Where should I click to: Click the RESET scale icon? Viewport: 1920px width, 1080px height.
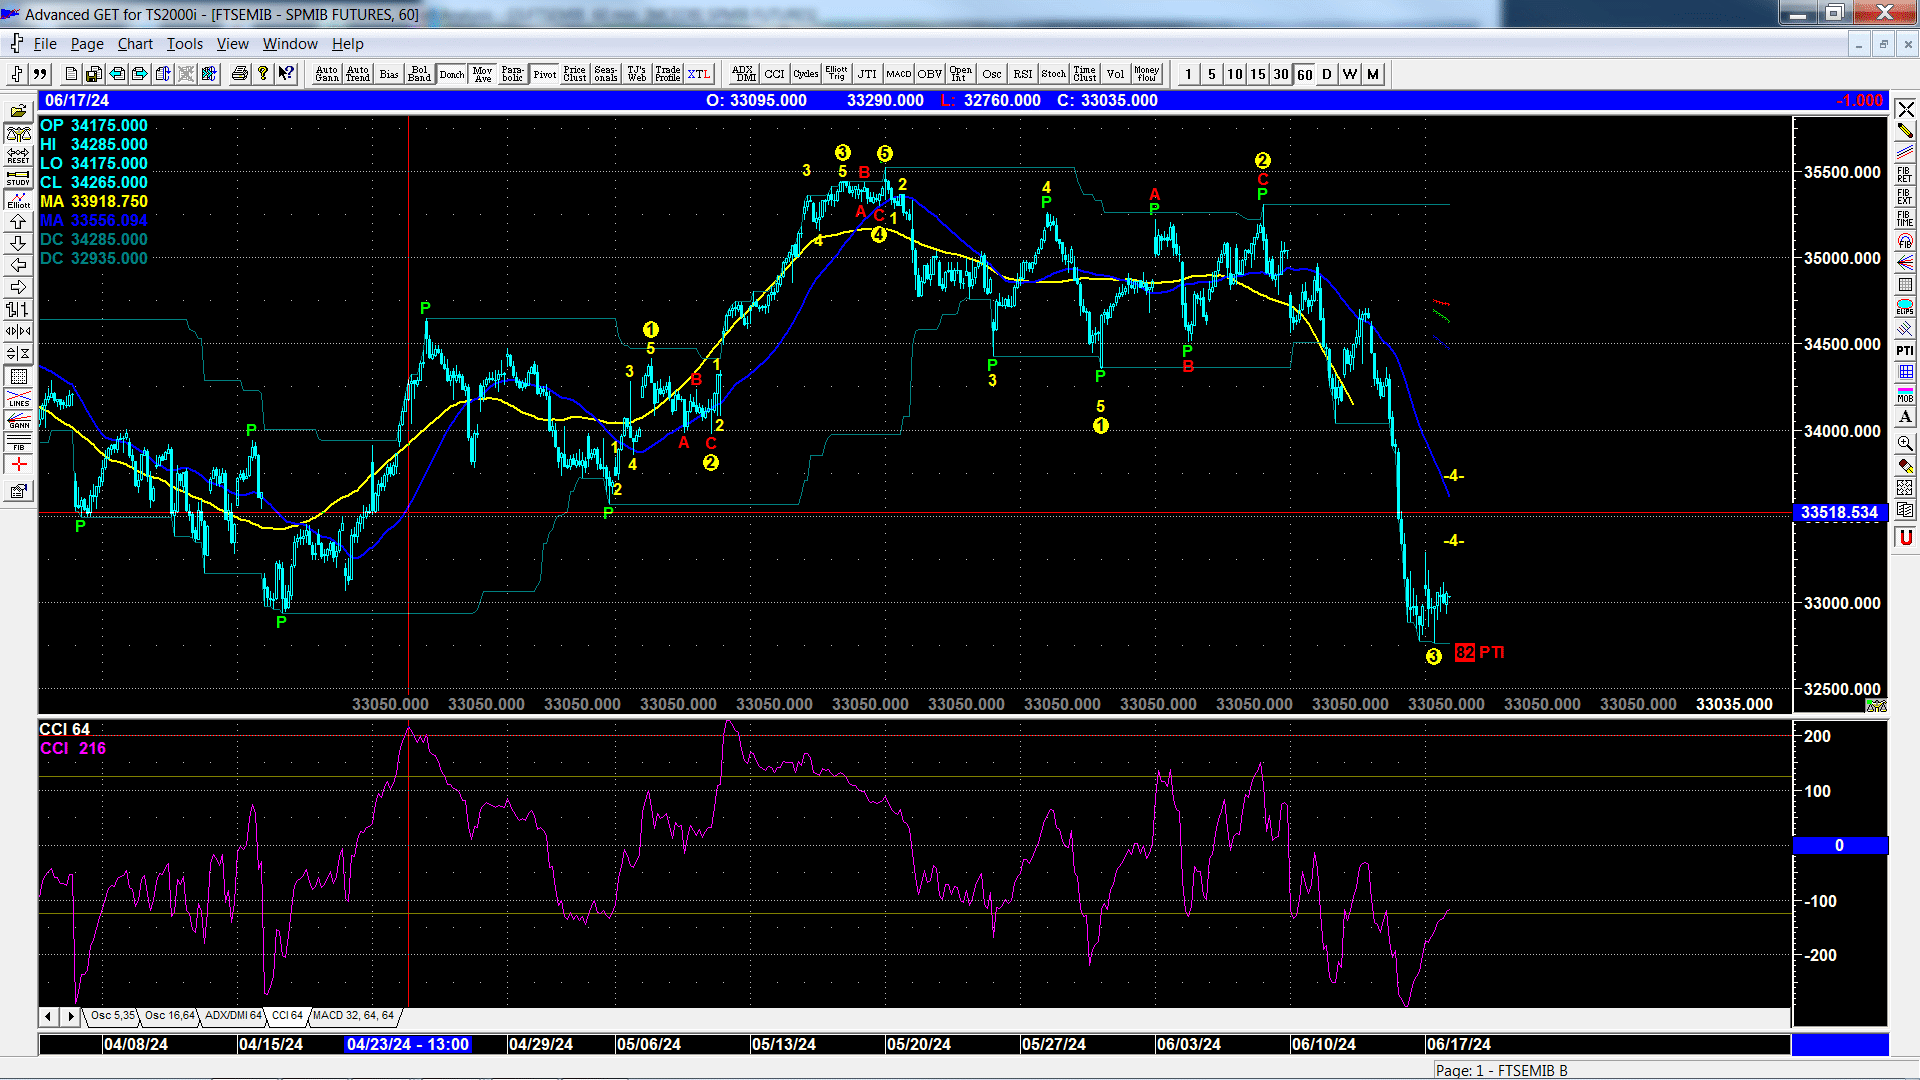click(18, 155)
